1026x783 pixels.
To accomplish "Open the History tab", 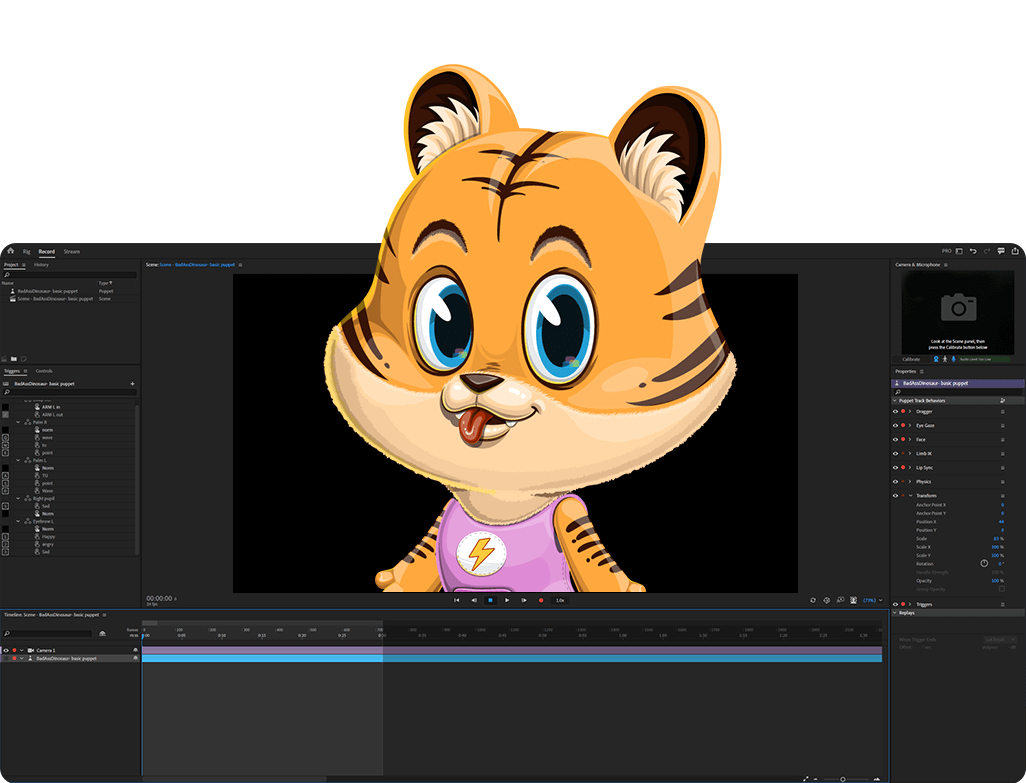I will pyautogui.click(x=41, y=265).
